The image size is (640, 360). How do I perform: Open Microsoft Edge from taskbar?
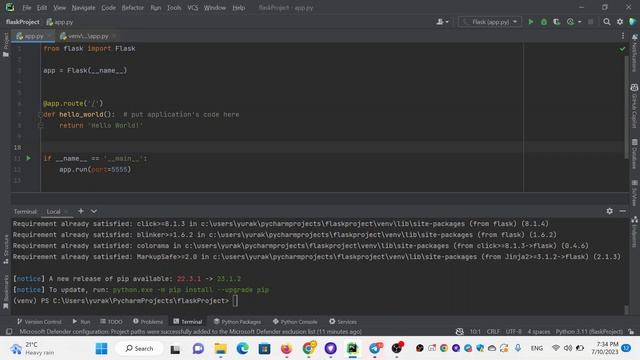click(242, 348)
